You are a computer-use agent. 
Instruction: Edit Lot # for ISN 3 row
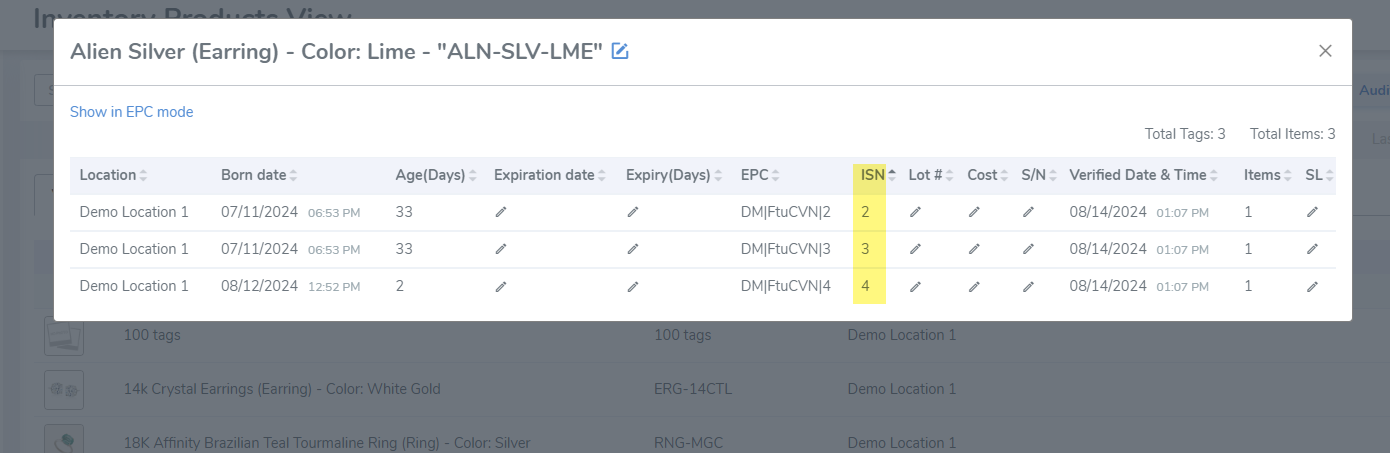click(915, 249)
